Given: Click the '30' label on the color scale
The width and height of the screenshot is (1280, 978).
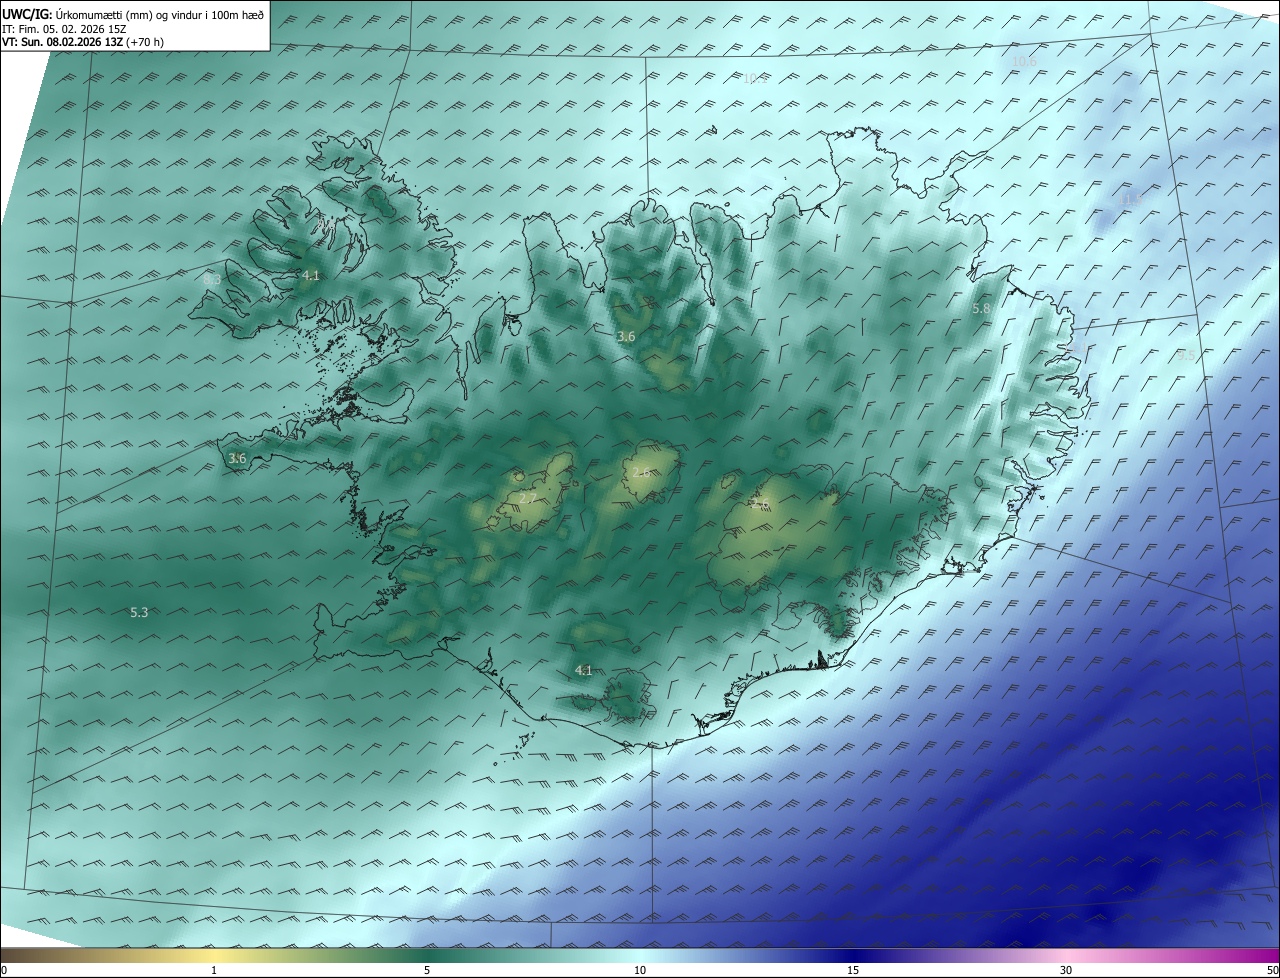Looking at the screenshot, I should [1066, 970].
